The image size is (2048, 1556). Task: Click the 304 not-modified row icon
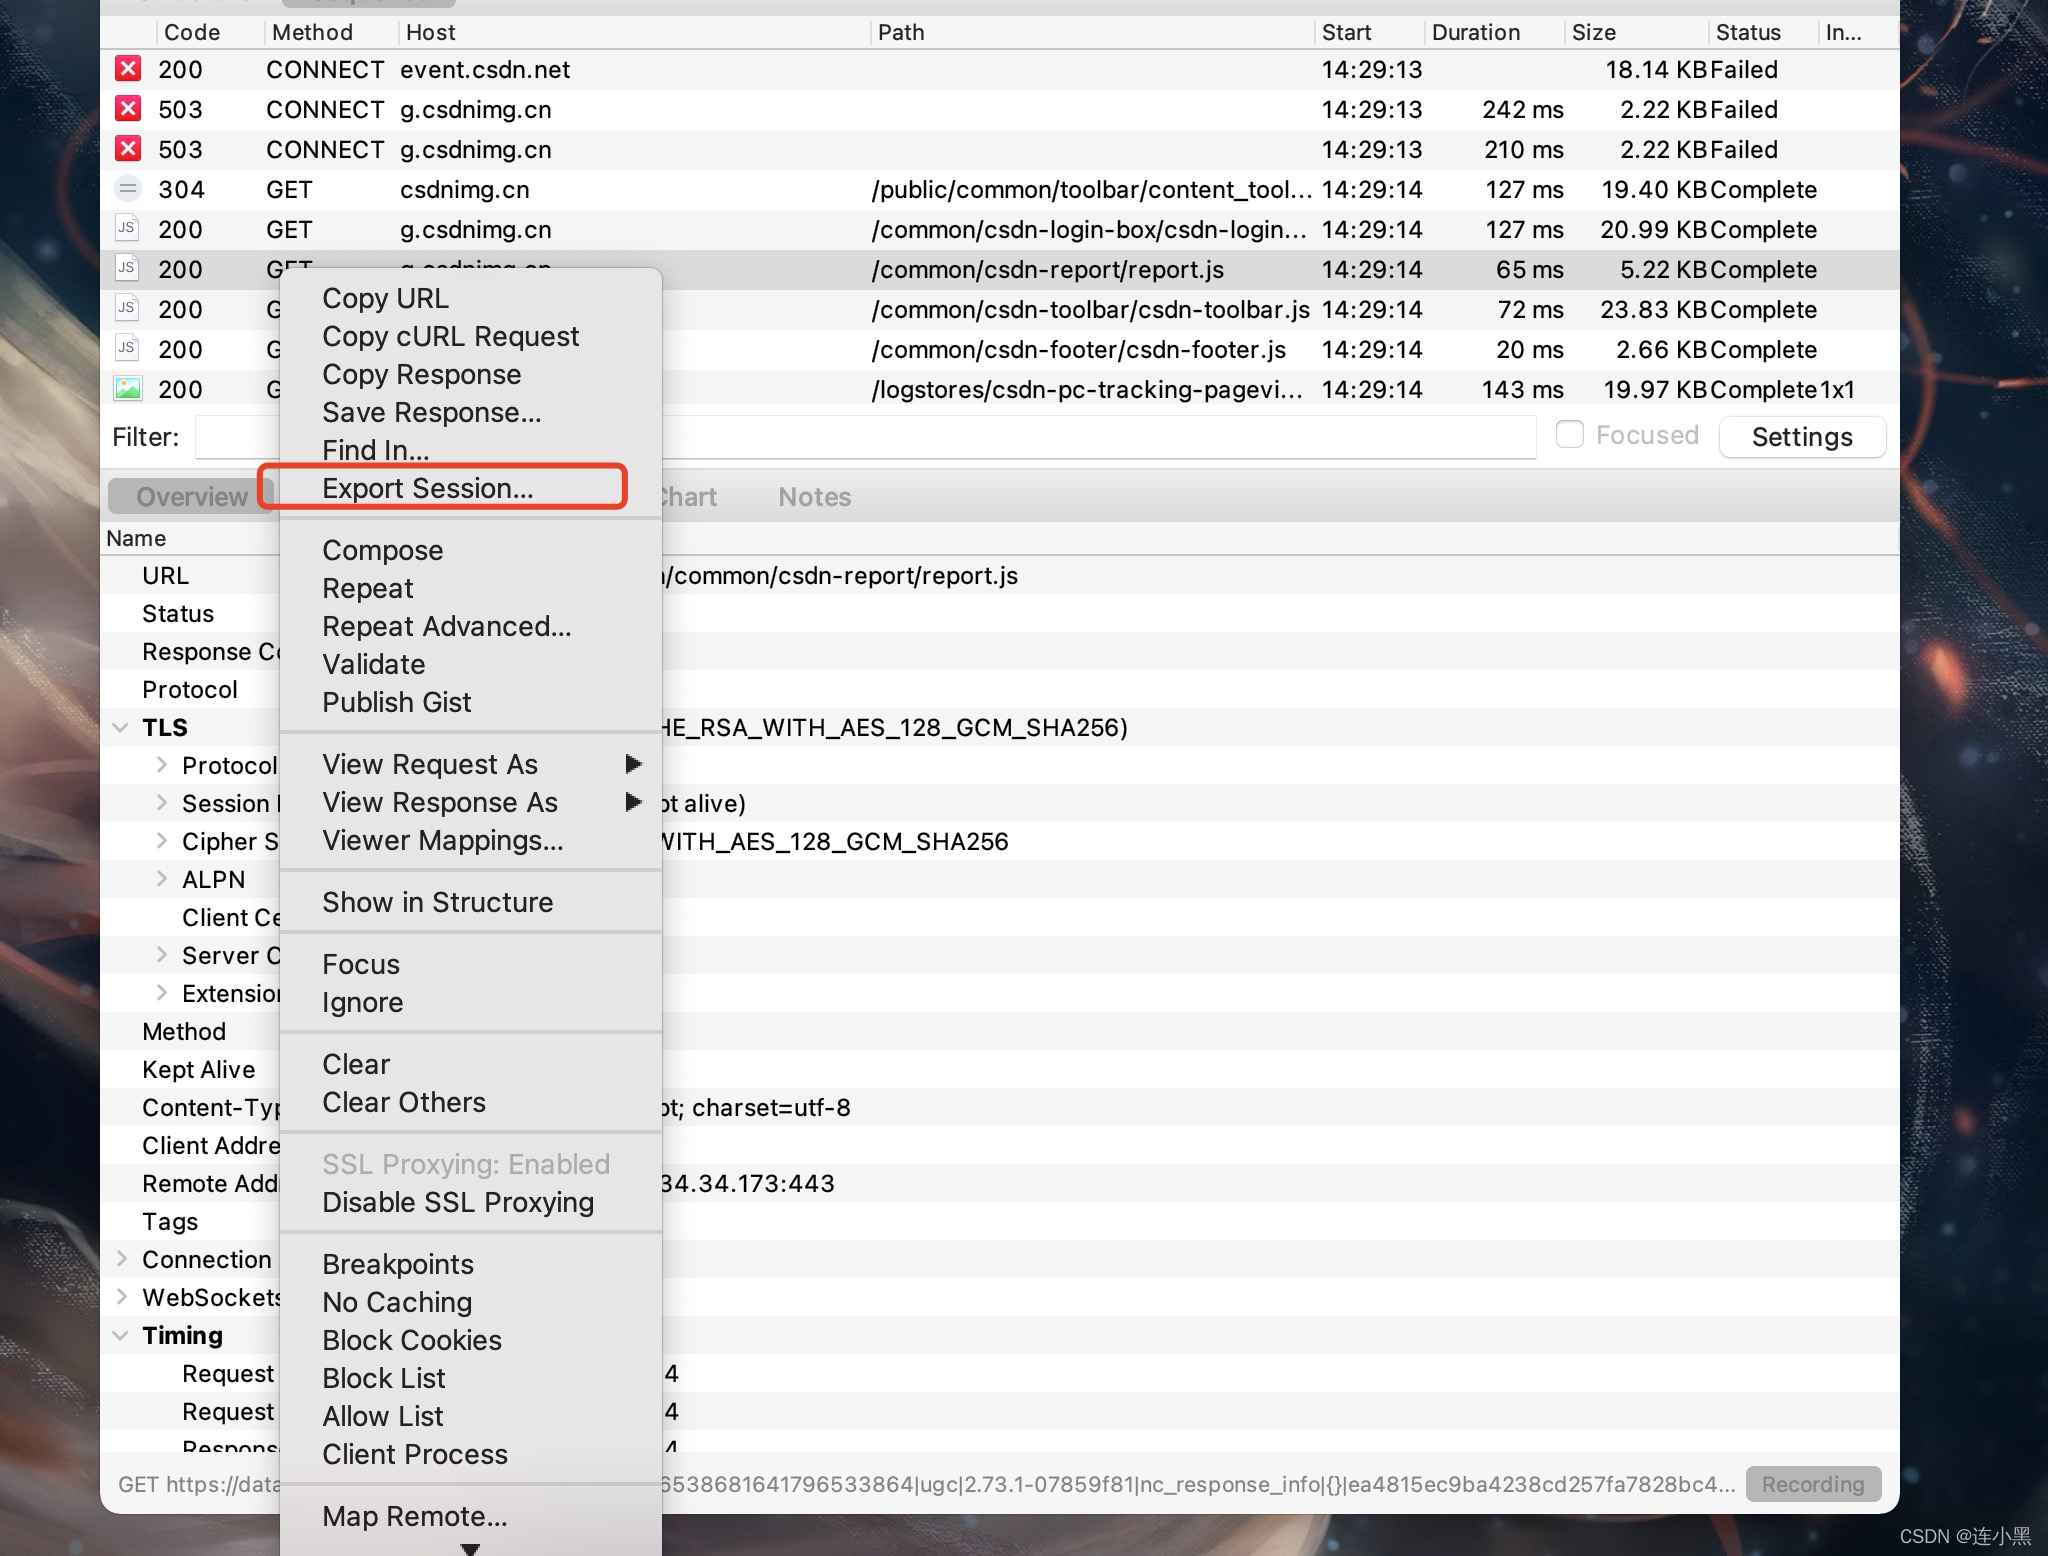(128, 189)
